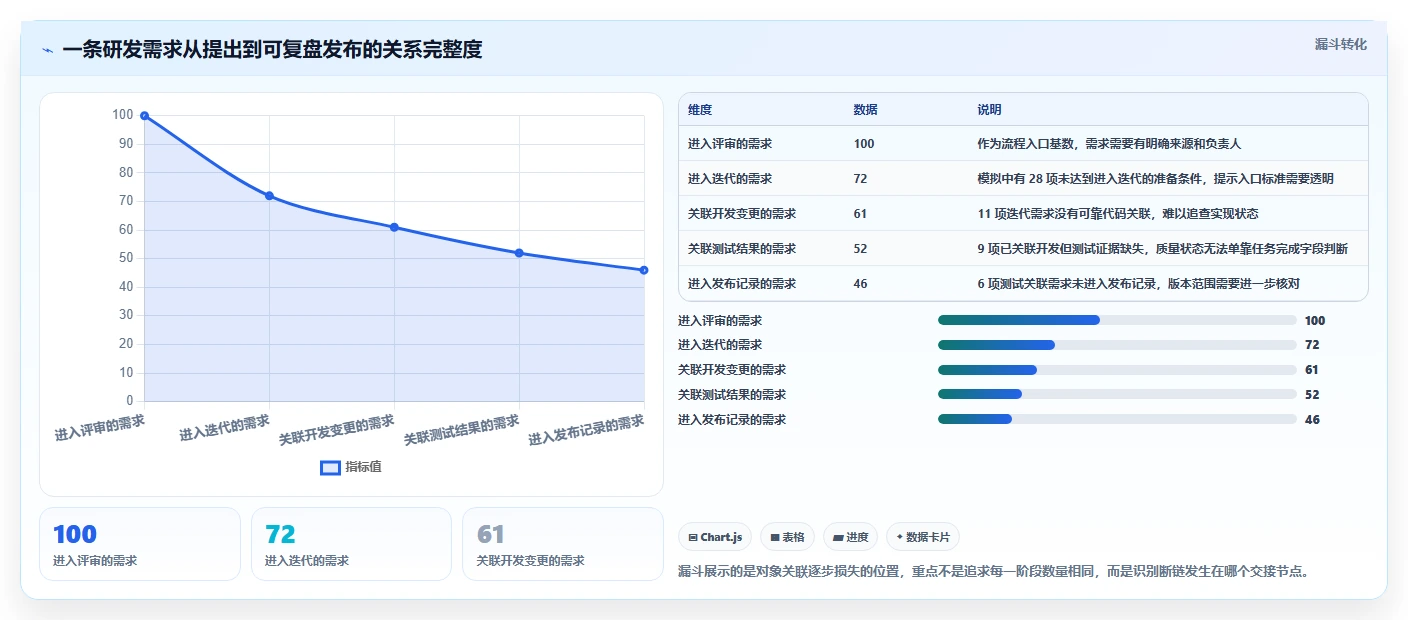Click progress value 100 at bar end

click(x=1315, y=320)
